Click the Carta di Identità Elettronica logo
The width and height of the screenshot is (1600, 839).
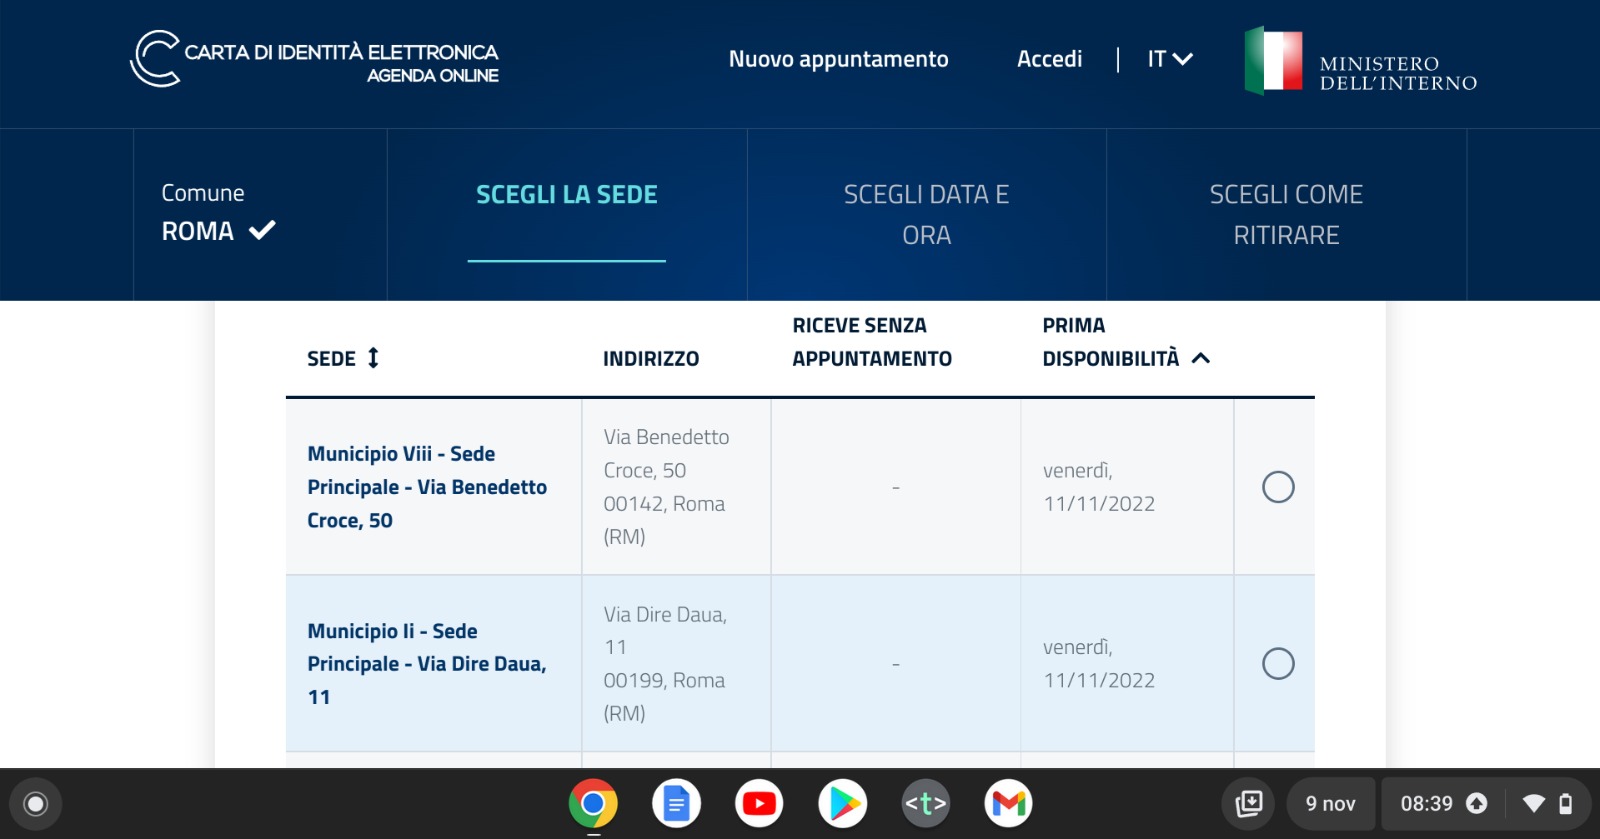click(x=314, y=59)
